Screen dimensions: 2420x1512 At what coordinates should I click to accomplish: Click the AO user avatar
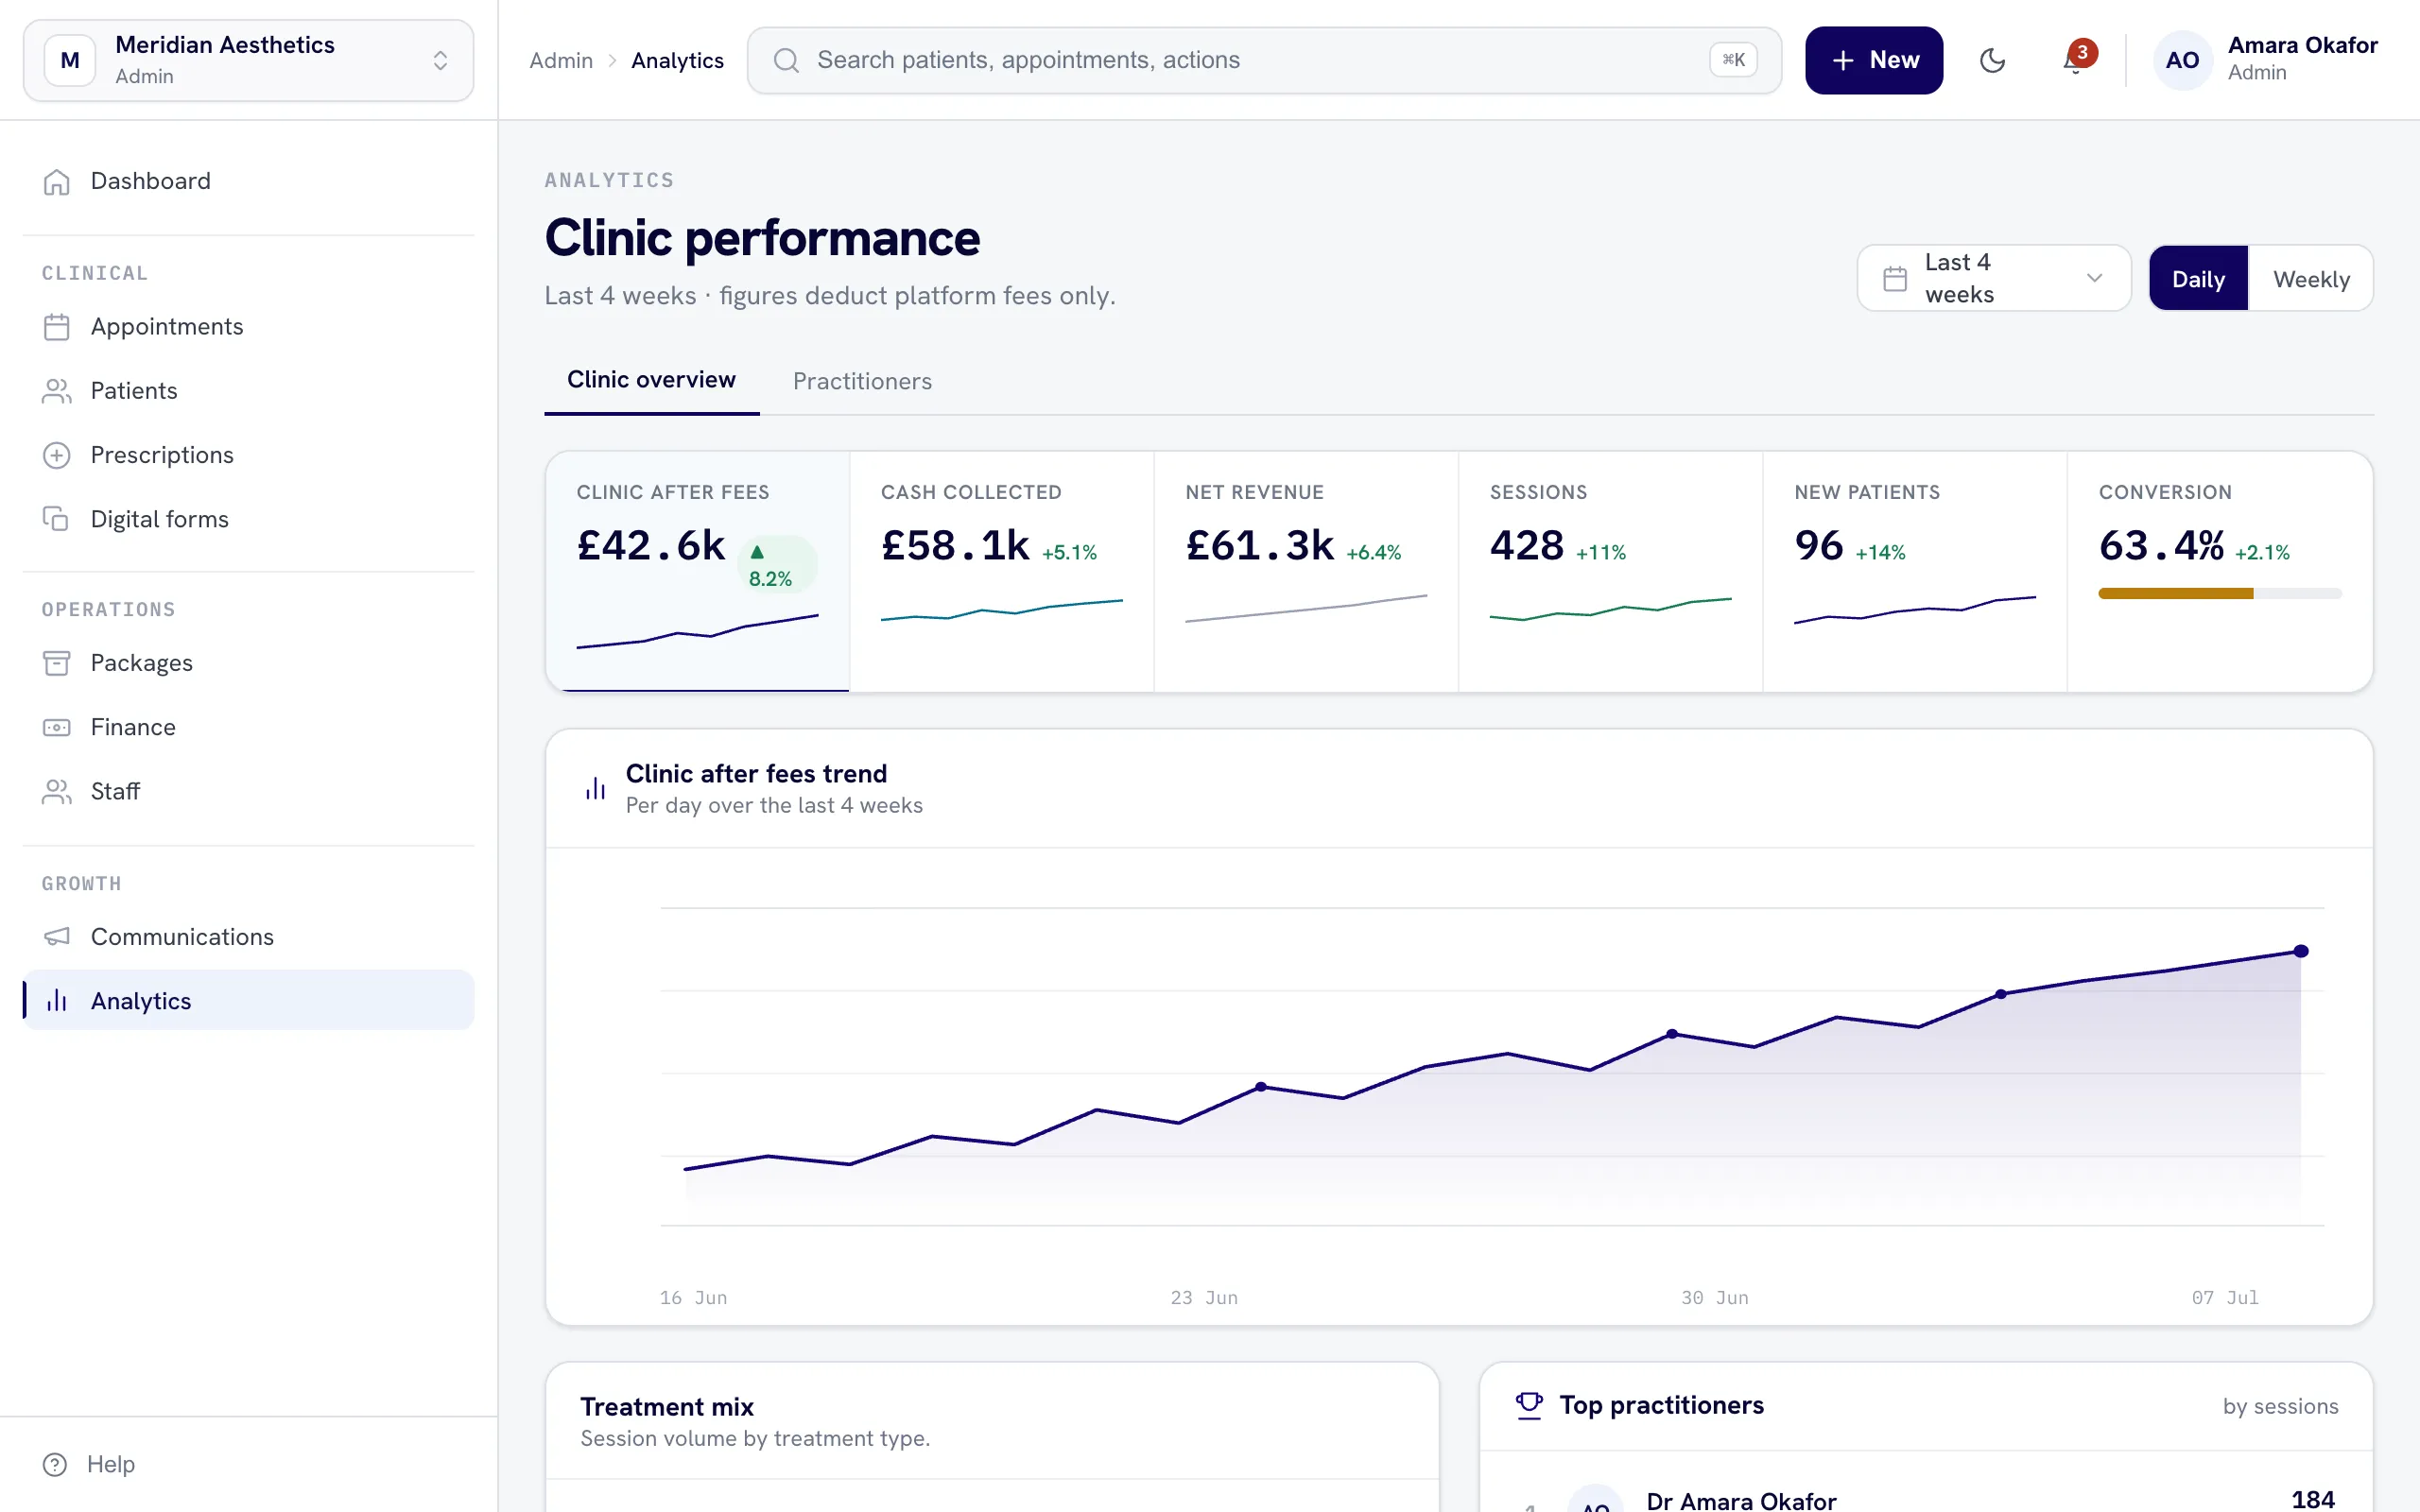(x=2182, y=60)
